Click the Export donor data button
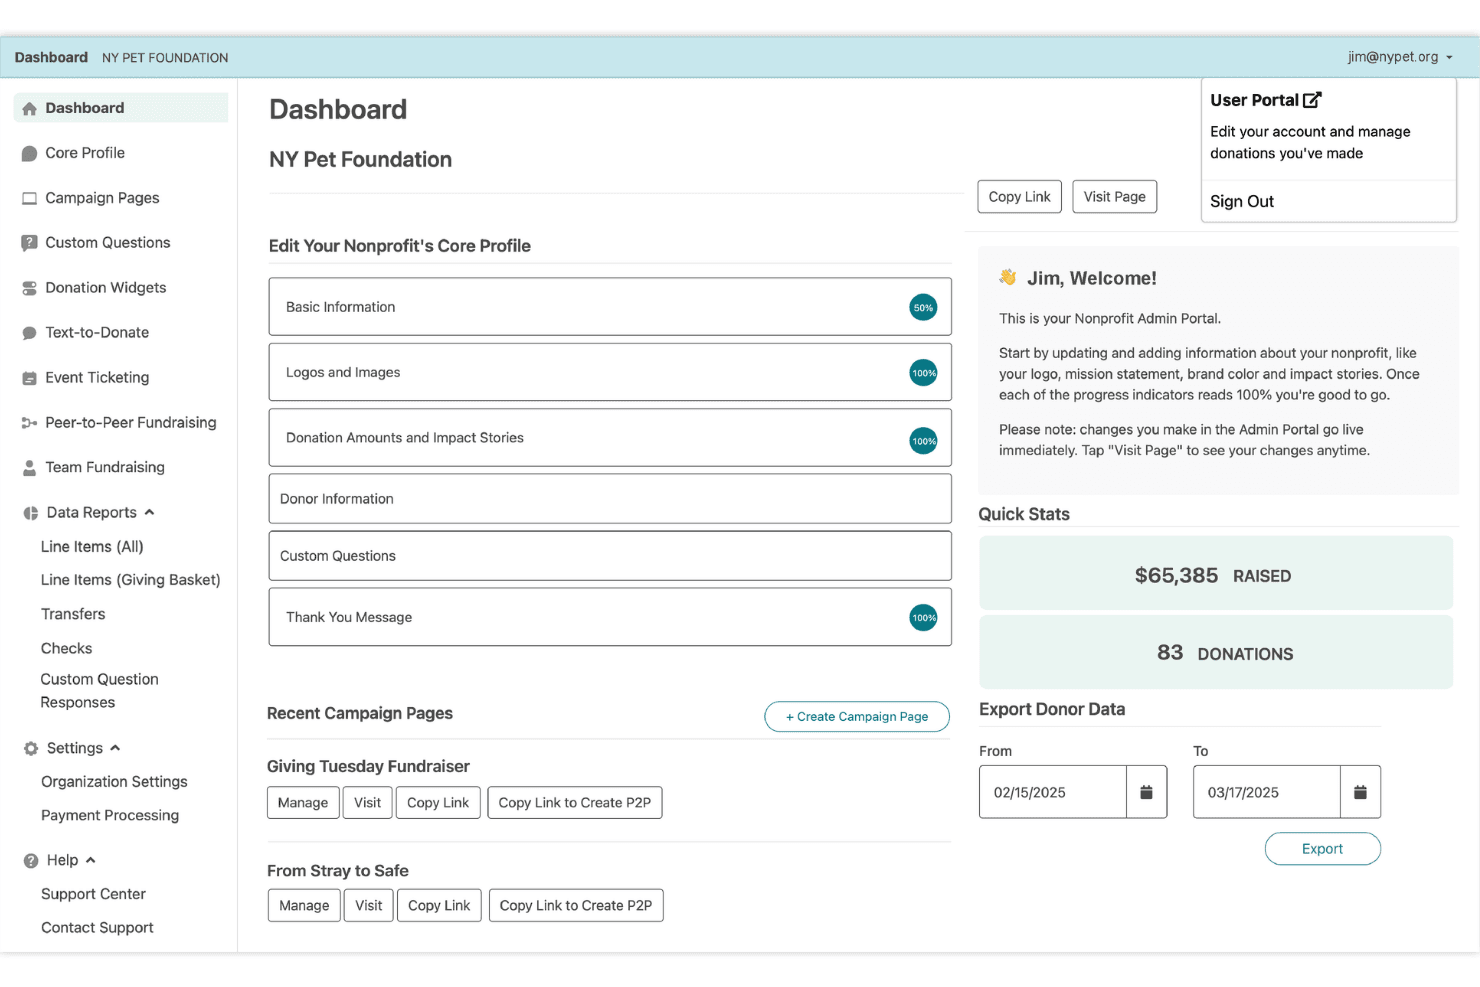Screen dimensions: 1480x987 coord(1322,849)
